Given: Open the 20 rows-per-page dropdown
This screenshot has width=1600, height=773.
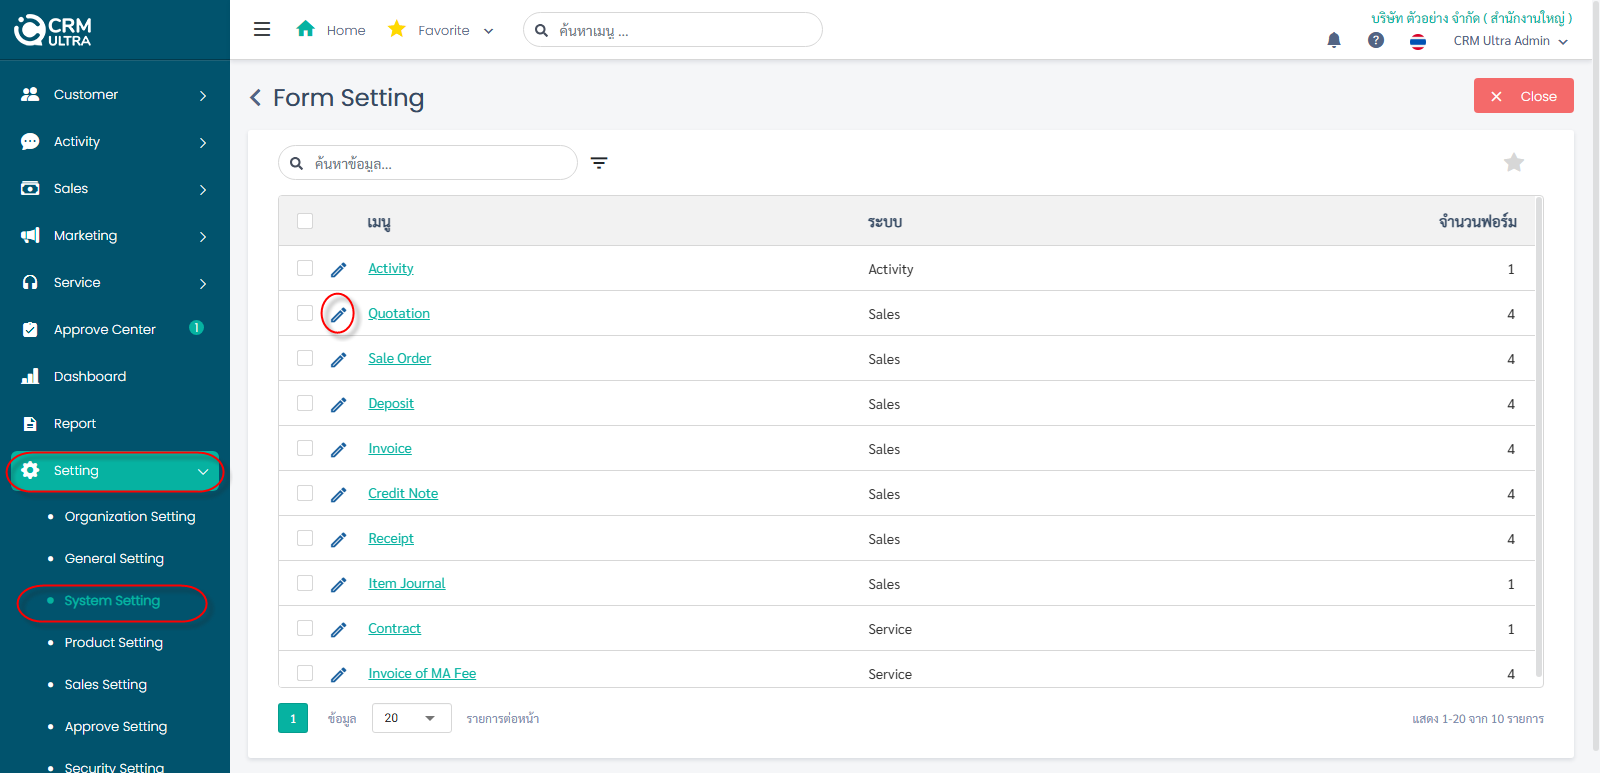Looking at the screenshot, I should tap(411, 718).
